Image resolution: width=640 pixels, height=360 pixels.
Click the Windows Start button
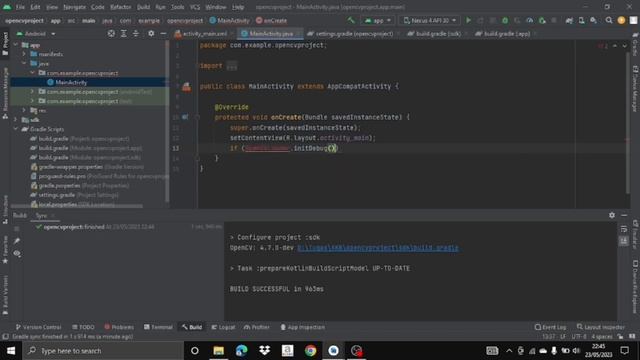[11, 351]
